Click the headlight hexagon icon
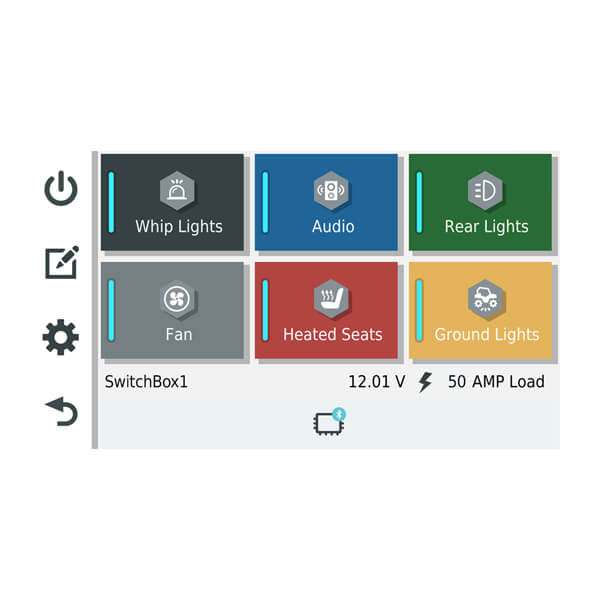Image resolution: width=600 pixels, height=600 pixels. pos(485,191)
